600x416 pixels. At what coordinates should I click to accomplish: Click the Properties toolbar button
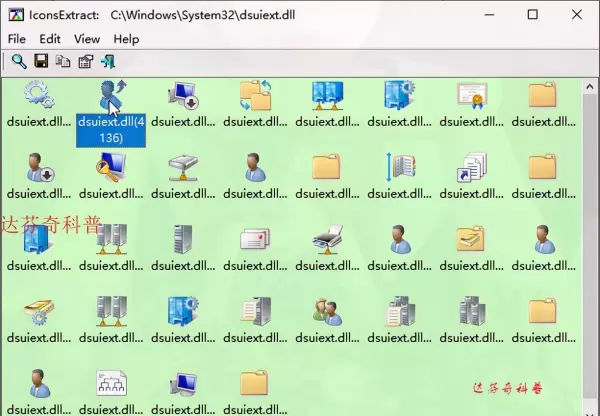(86, 61)
